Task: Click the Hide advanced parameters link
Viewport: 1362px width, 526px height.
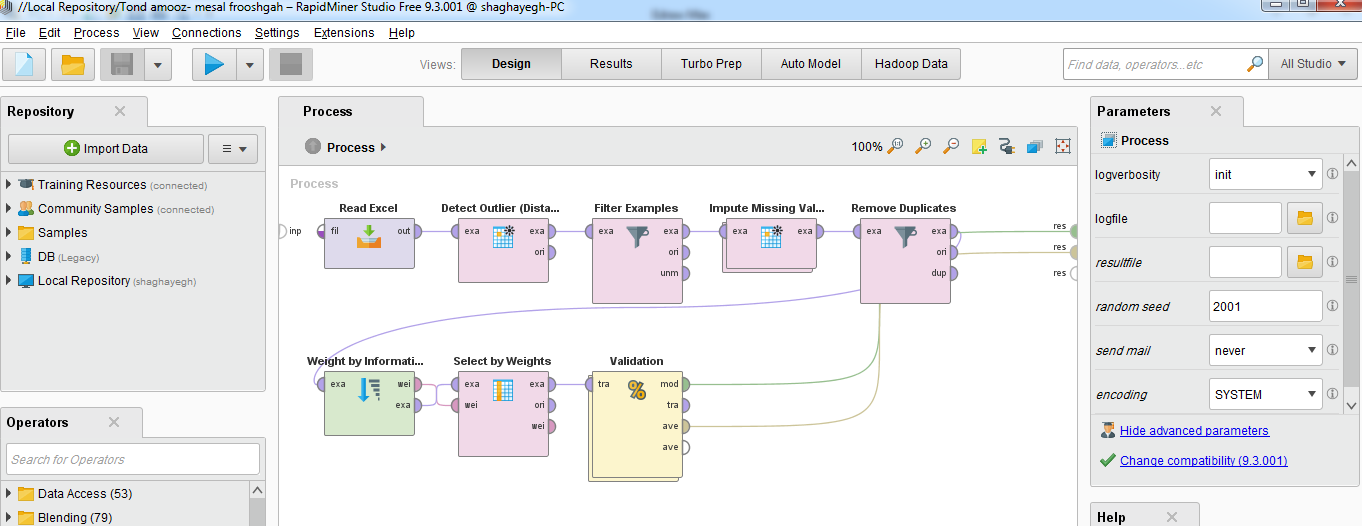Action: 1194,431
